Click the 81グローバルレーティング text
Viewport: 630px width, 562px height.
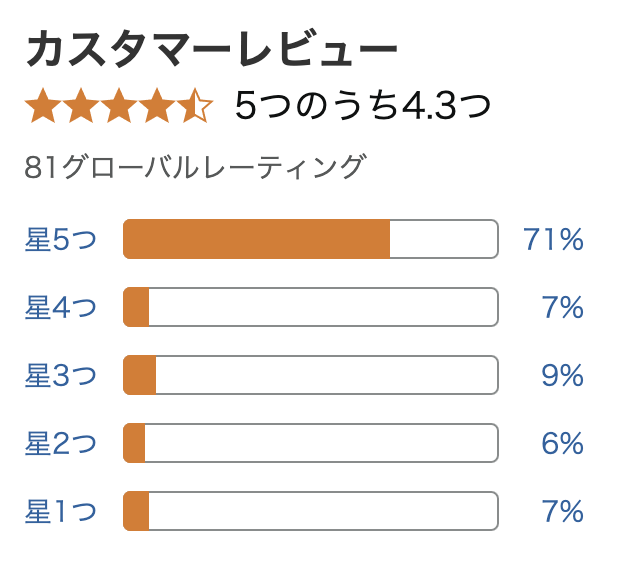[195, 166]
